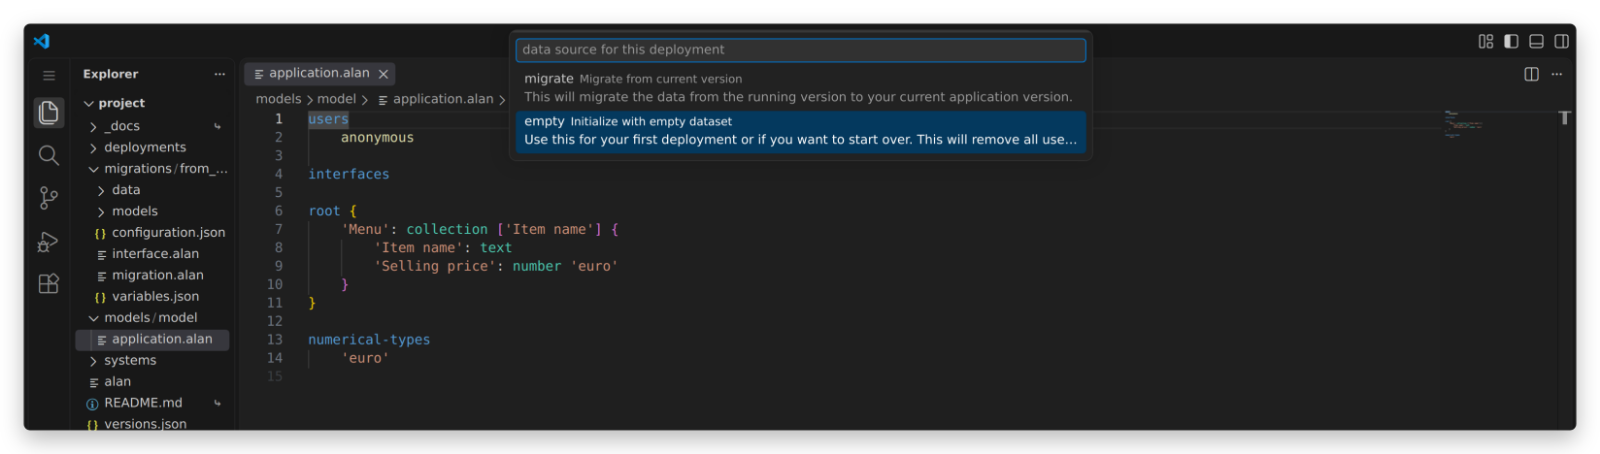Open the Explorer More Actions ellipsis

[220, 74]
